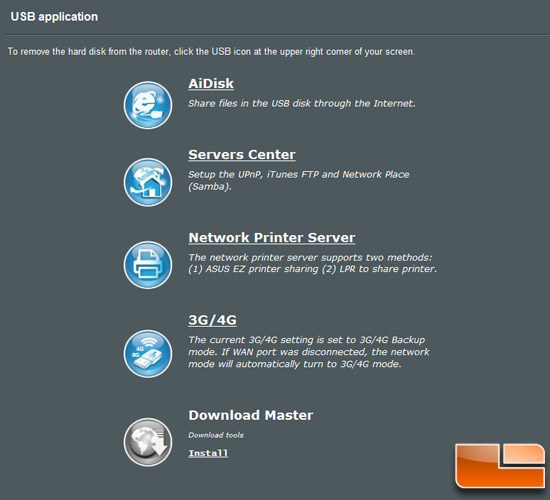Click the divider line below USB application

point(277,35)
